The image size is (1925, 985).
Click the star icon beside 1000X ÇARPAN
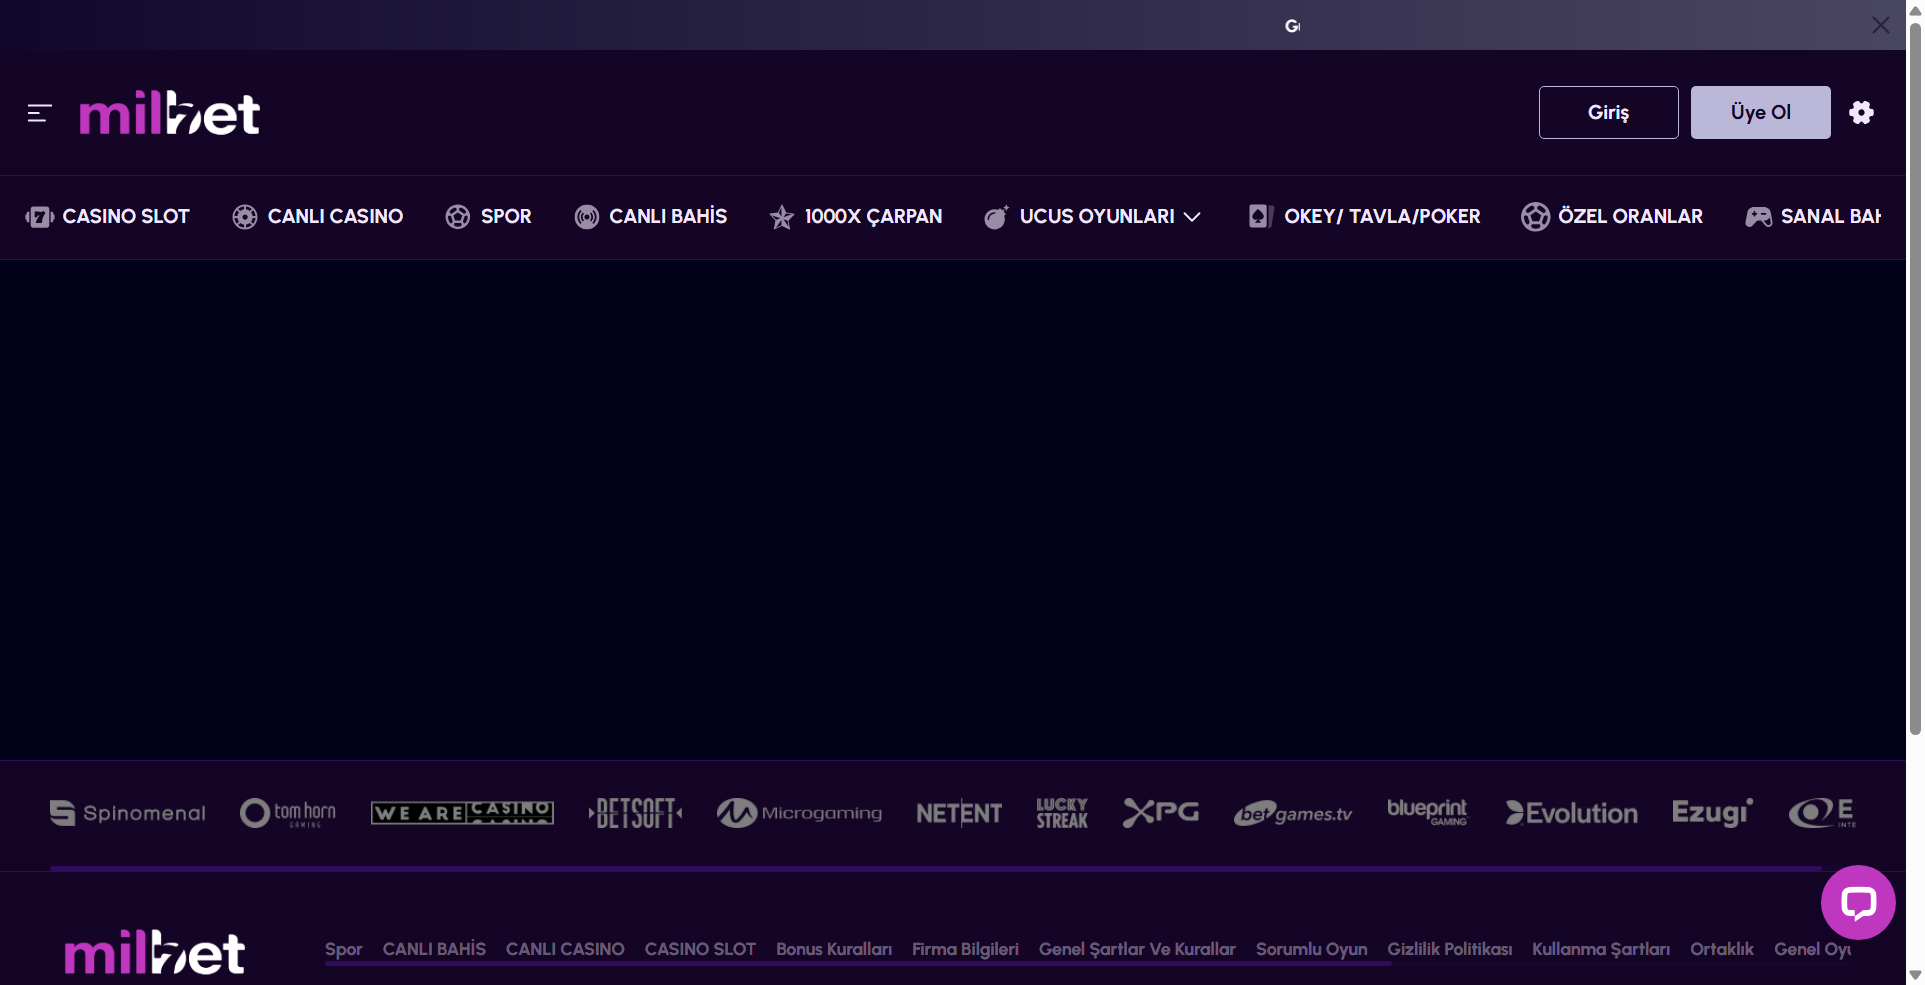782,217
